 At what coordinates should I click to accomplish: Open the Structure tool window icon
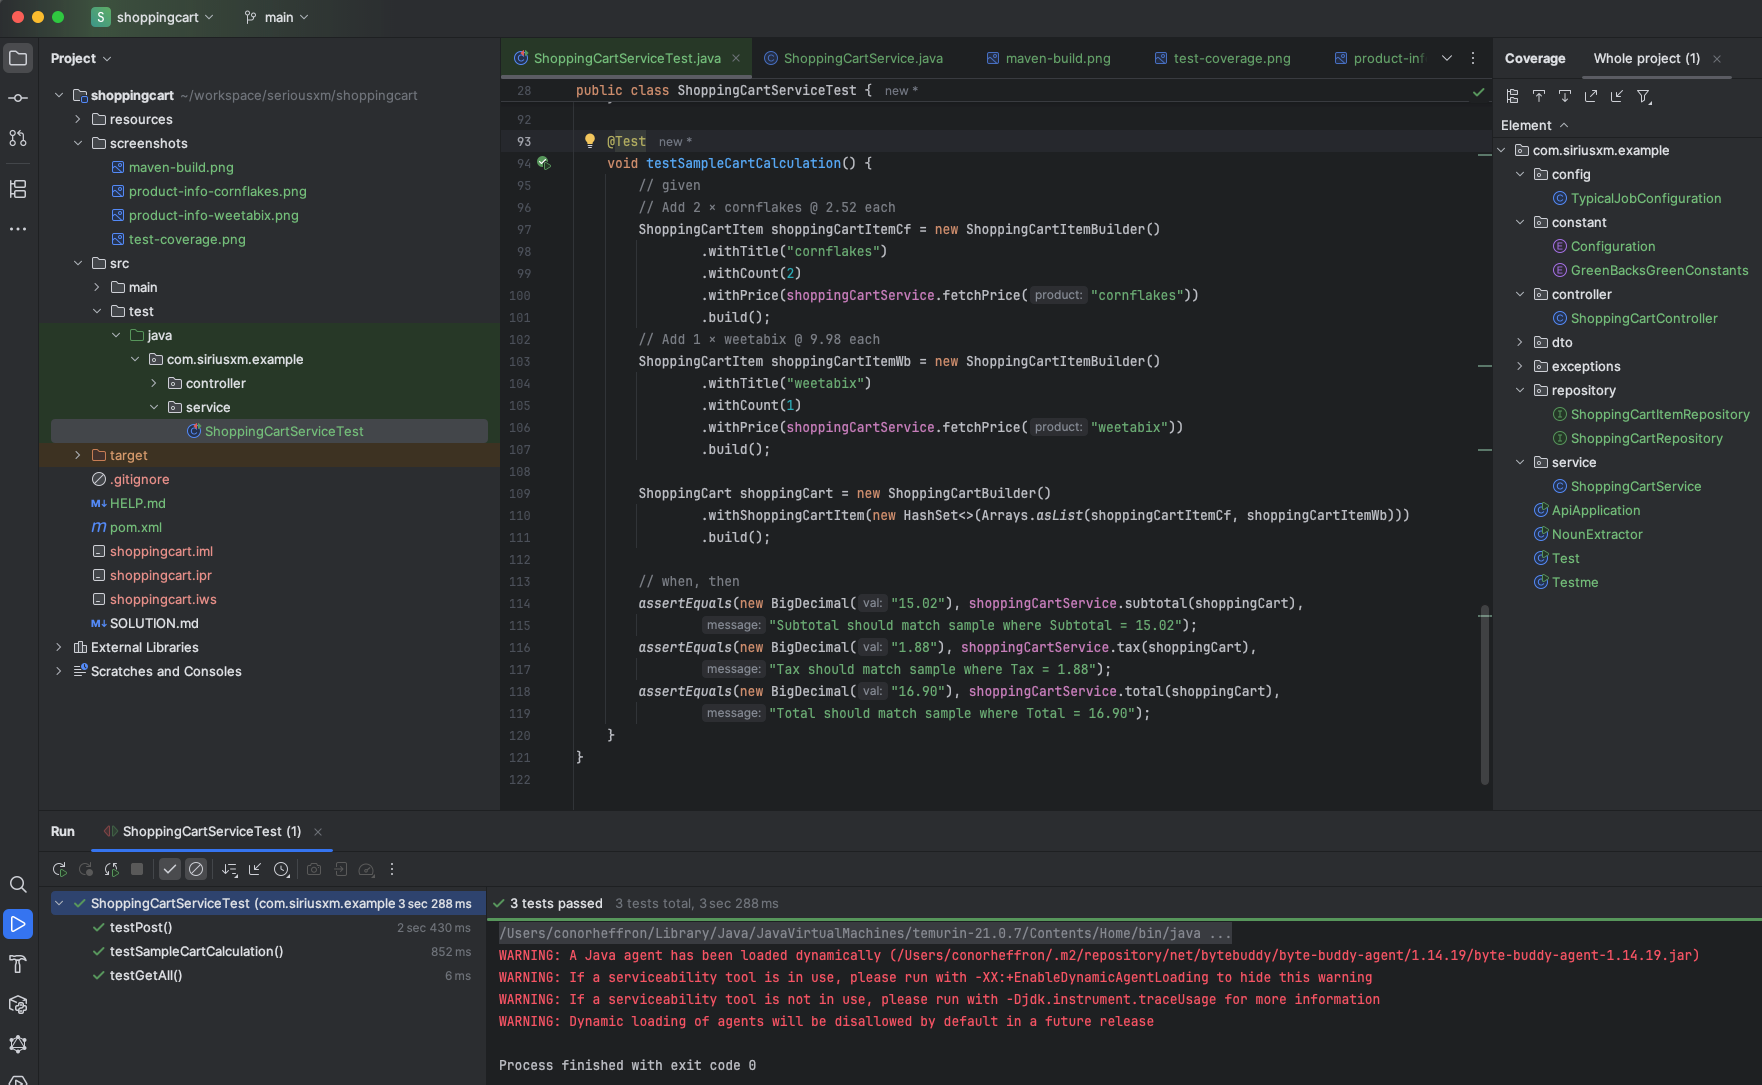click(18, 189)
